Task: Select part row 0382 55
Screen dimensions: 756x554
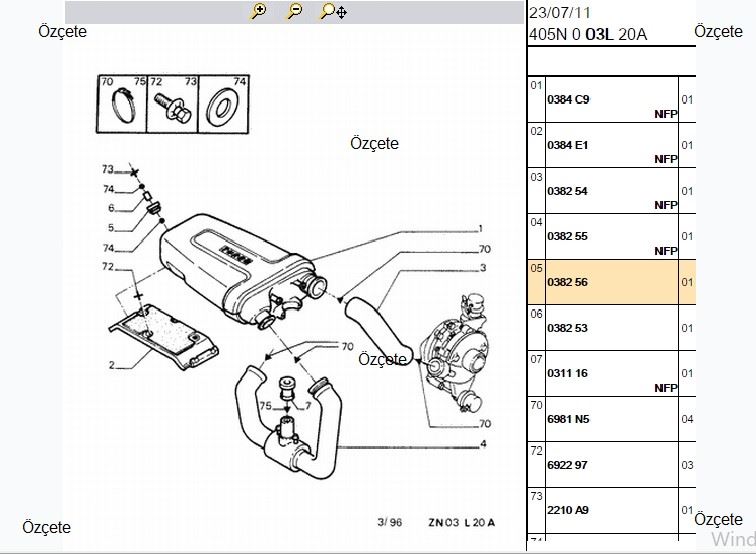Action: point(611,237)
